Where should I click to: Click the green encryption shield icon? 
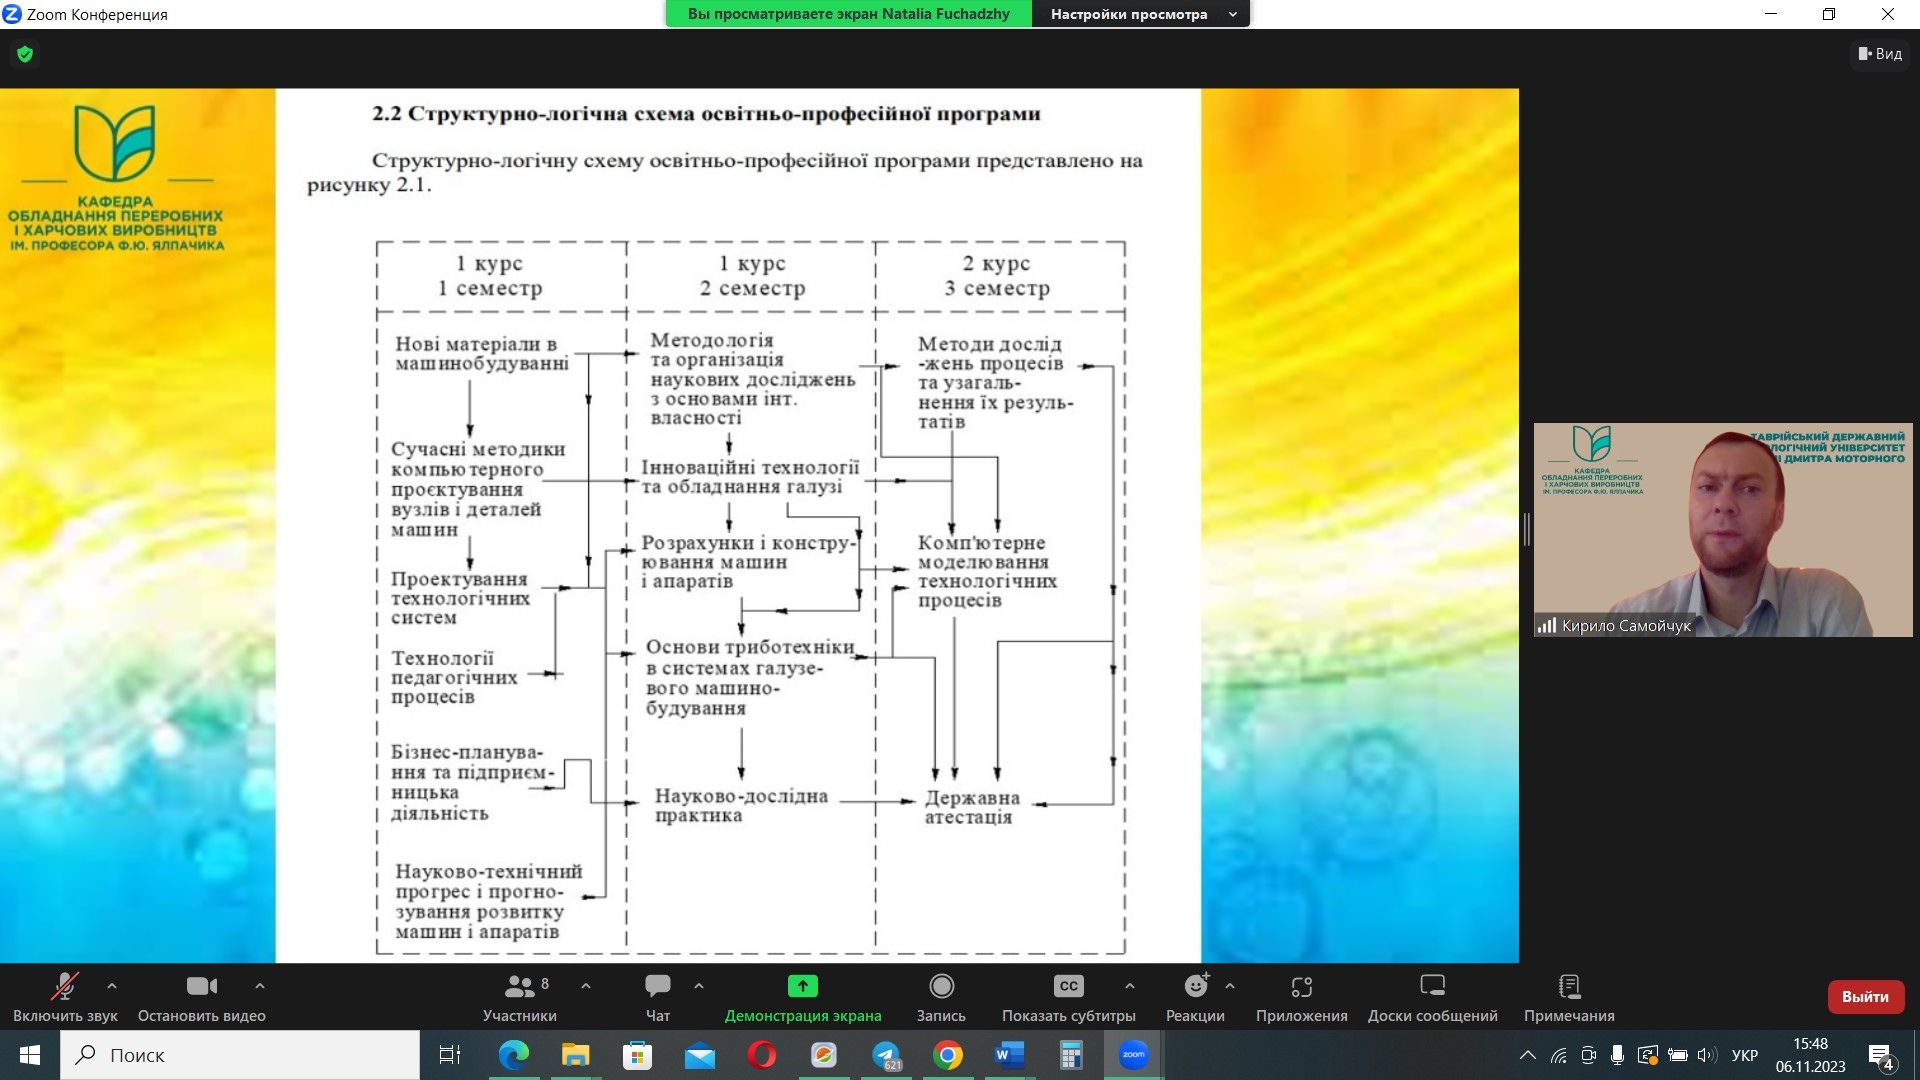pos(25,54)
